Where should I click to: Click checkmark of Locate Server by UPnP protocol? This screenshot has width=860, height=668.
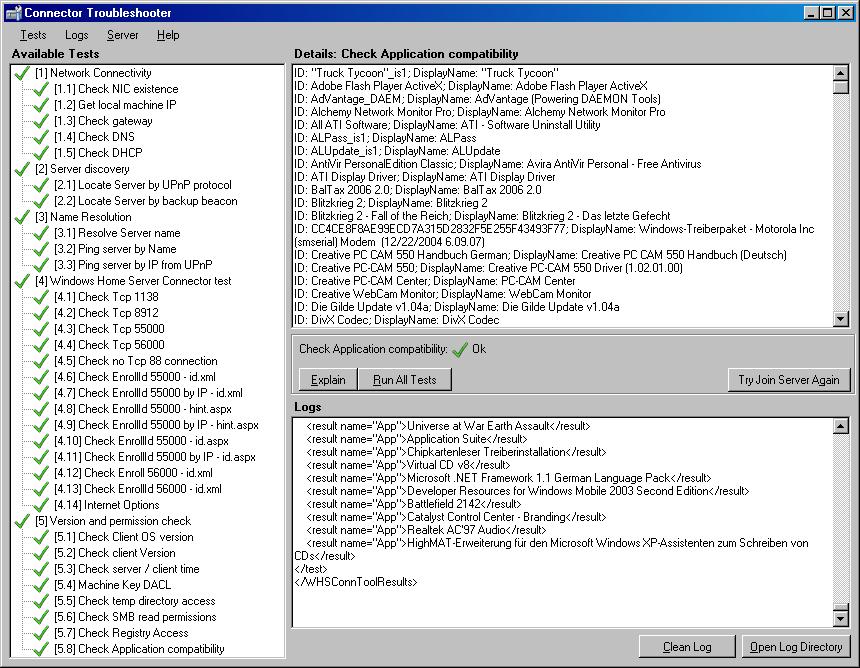[41, 185]
